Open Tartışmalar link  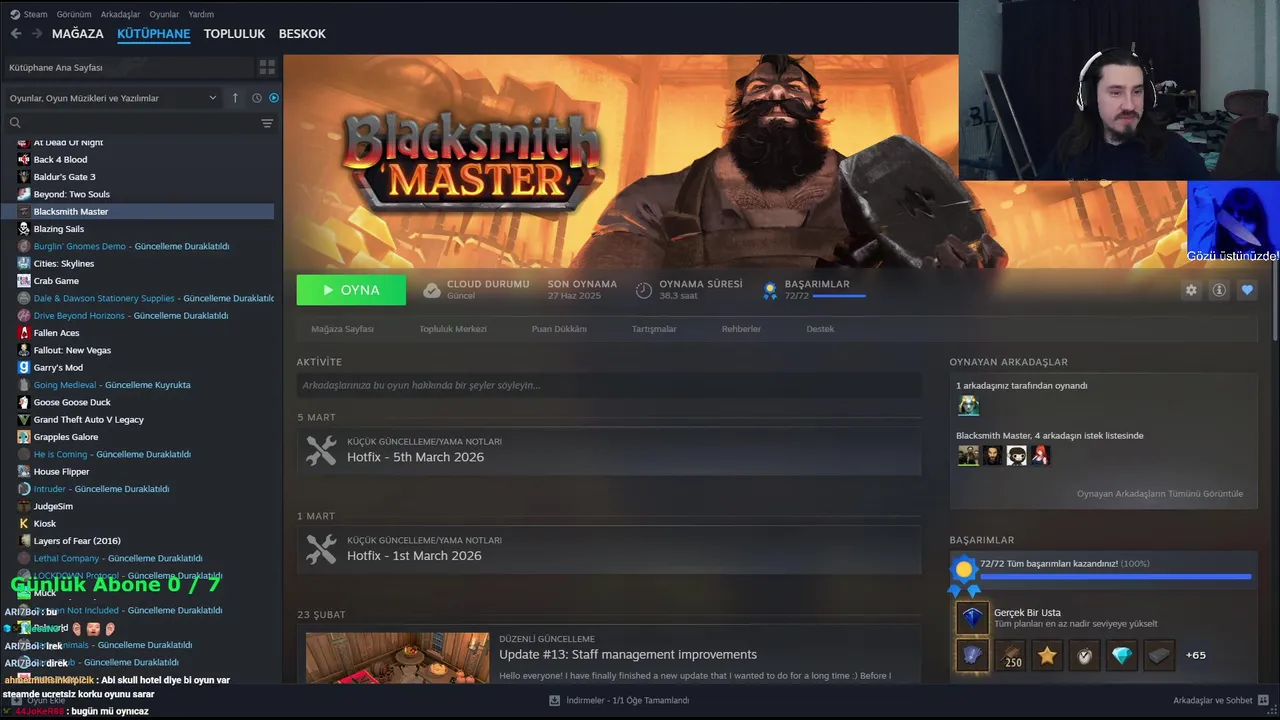[654, 329]
